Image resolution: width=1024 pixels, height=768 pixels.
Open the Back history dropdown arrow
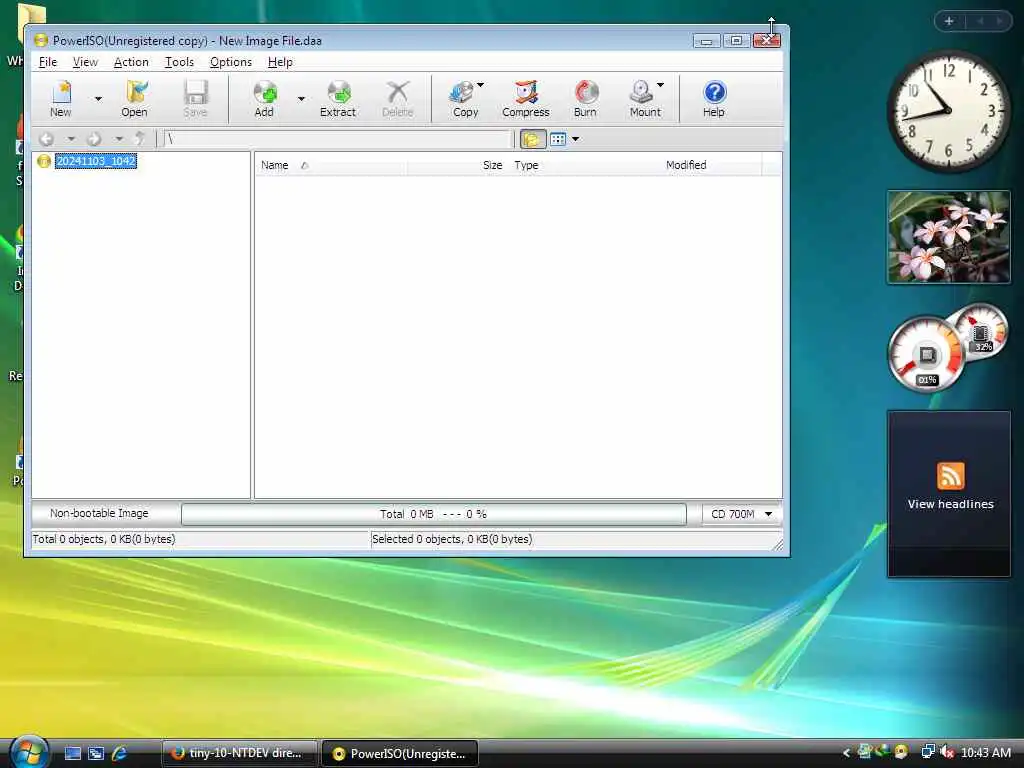pyautogui.click(x=71, y=139)
